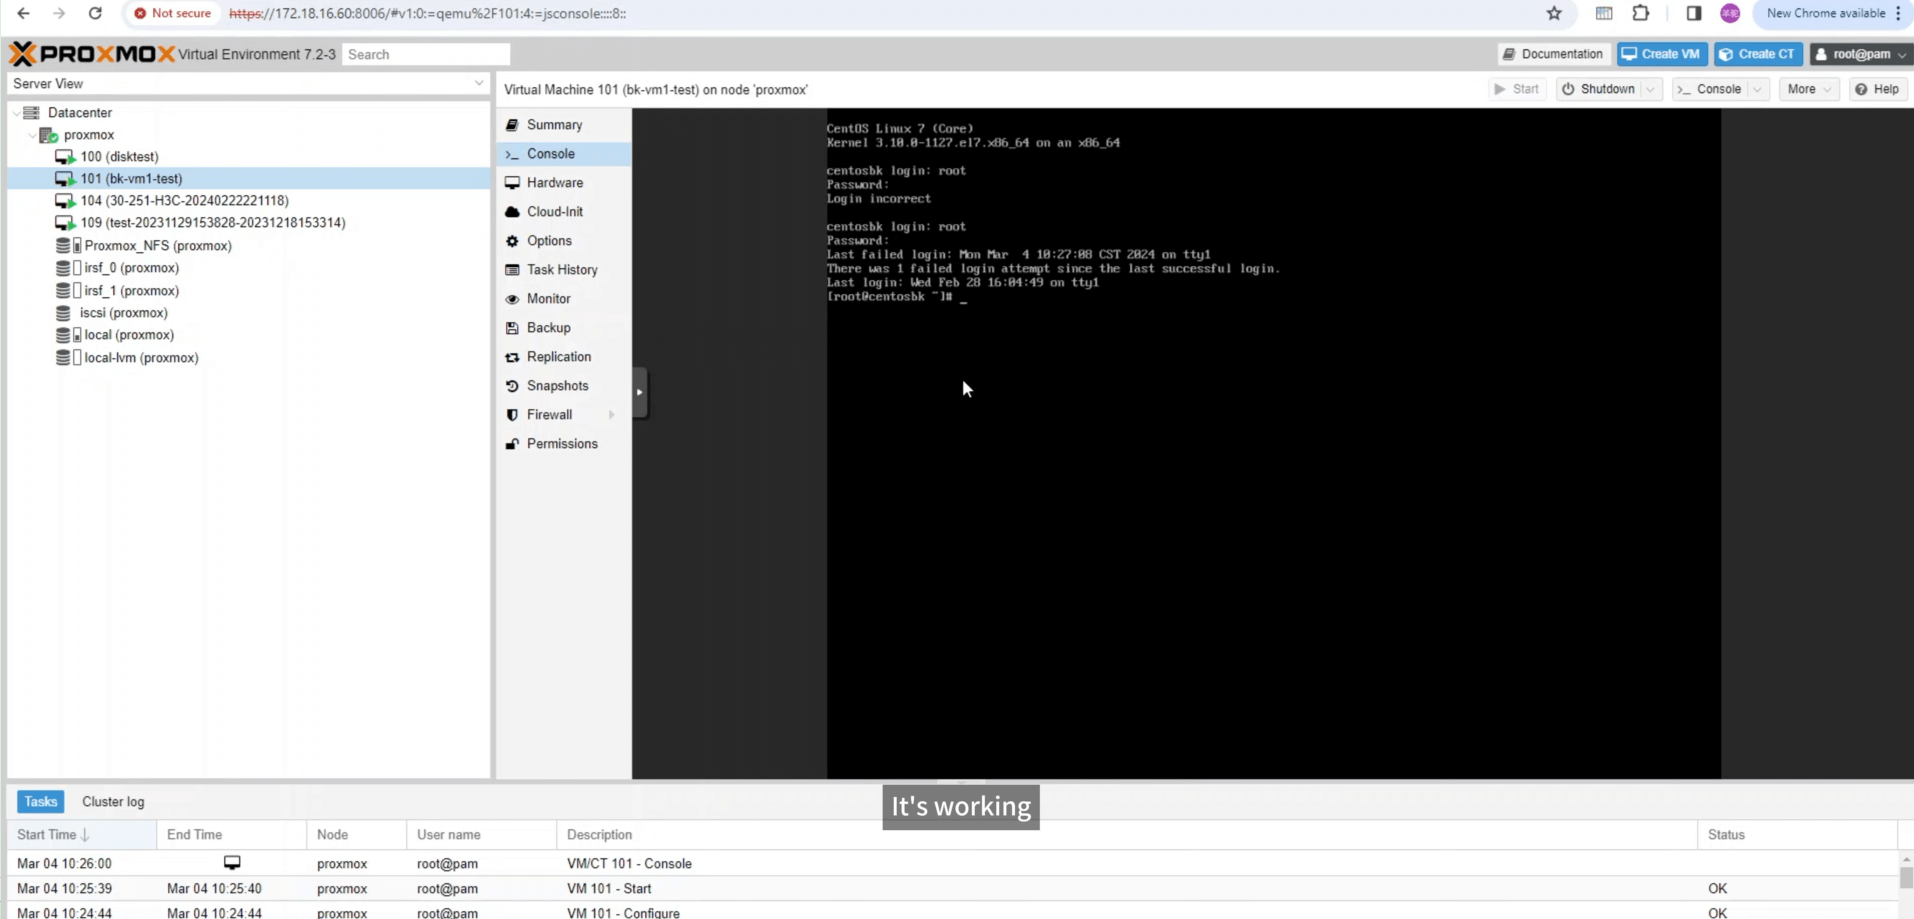
Task: Open VM Options page
Action: [x=563, y=241]
